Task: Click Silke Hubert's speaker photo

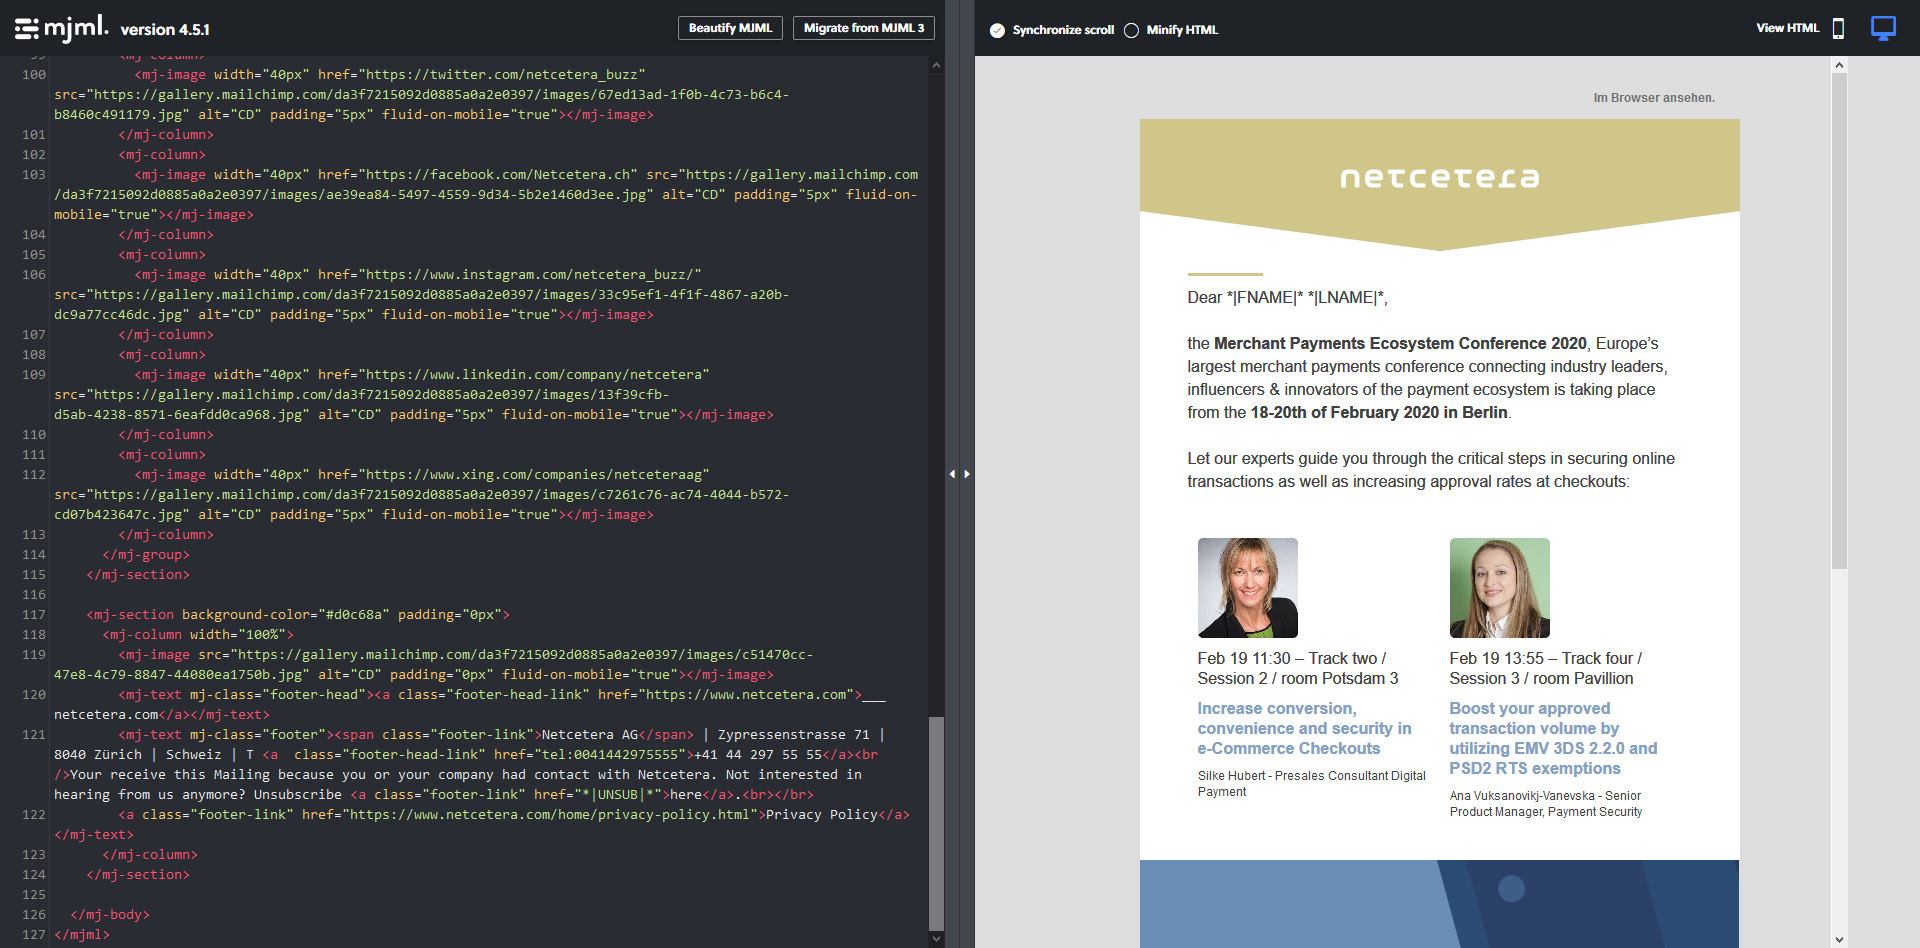Action: pyautogui.click(x=1247, y=588)
